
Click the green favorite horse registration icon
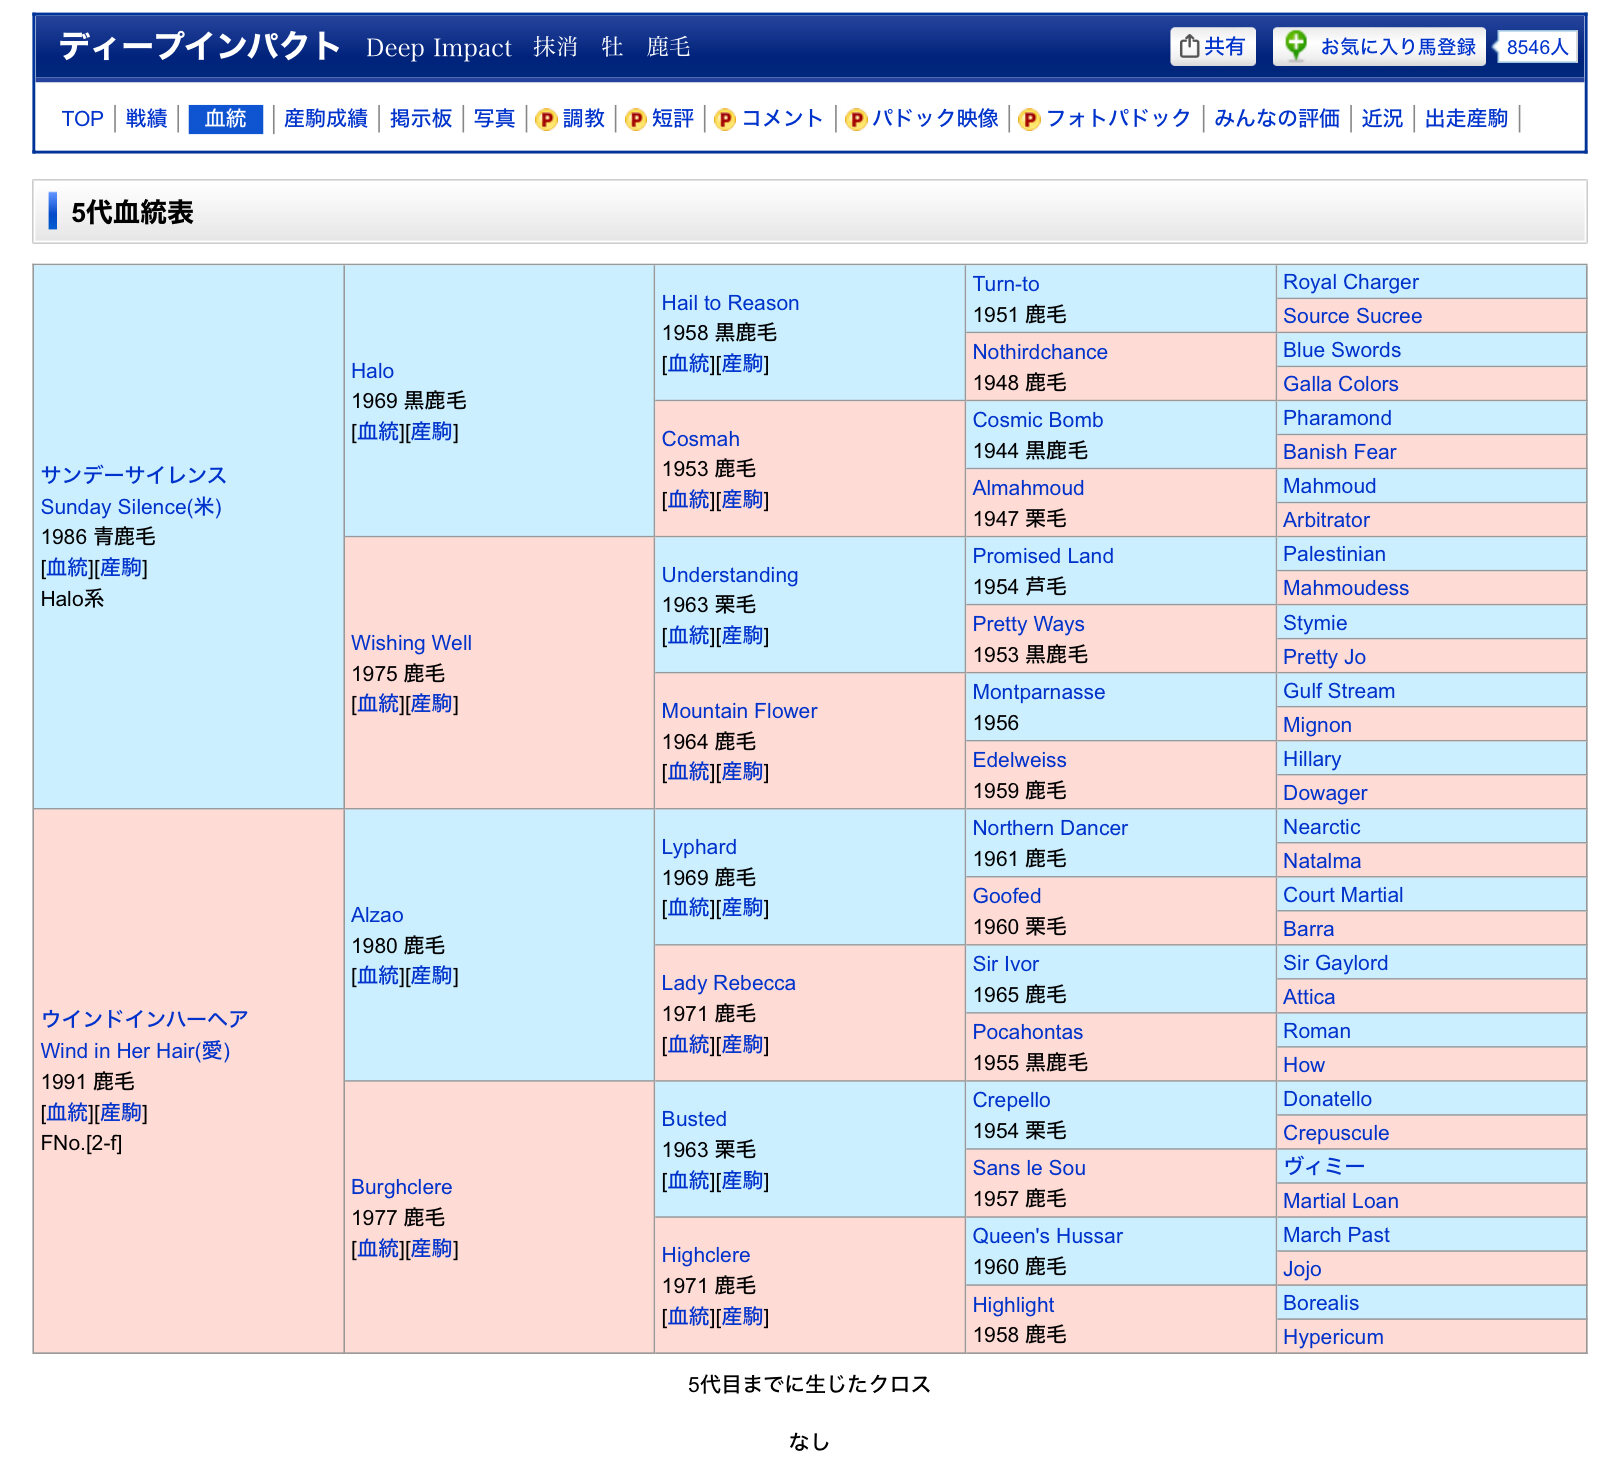click(1296, 46)
